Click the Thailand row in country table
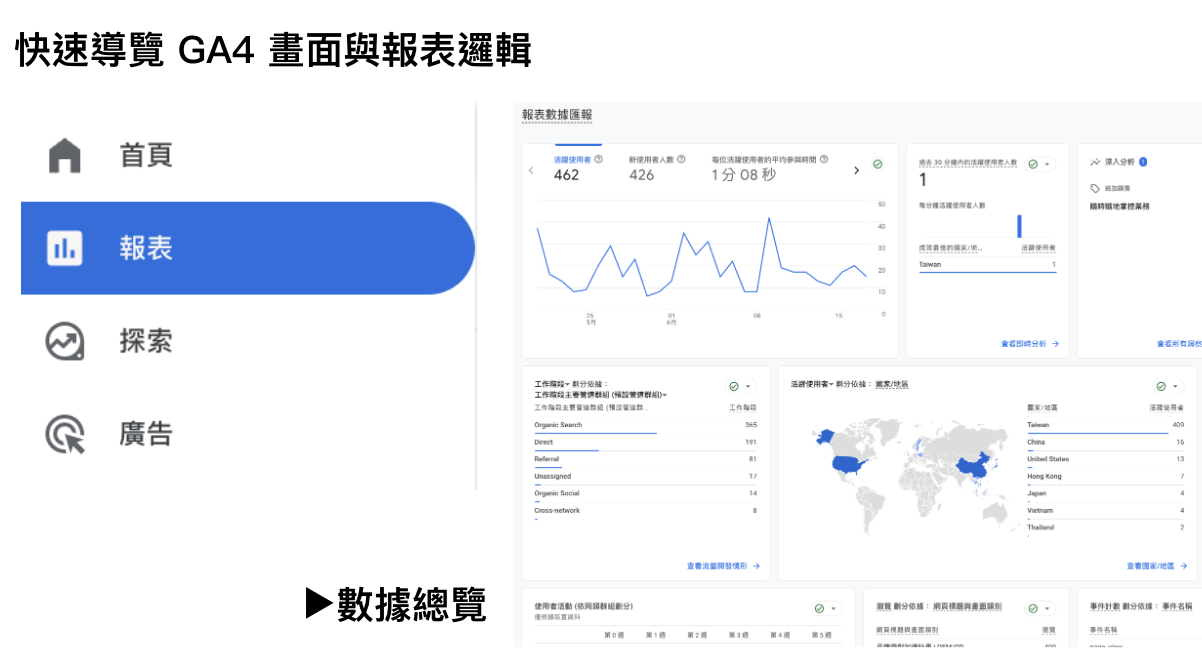The image size is (1202, 664). coord(1105,527)
